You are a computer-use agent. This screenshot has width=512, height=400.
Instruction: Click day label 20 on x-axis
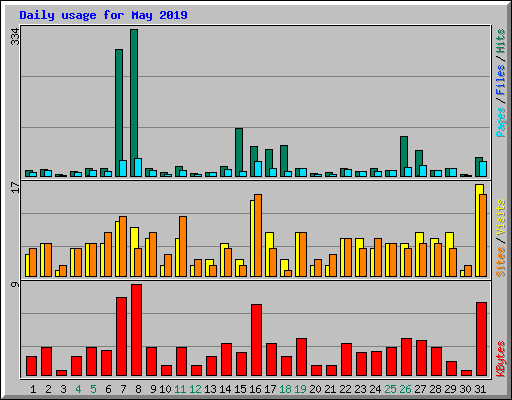[x=315, y=389]
